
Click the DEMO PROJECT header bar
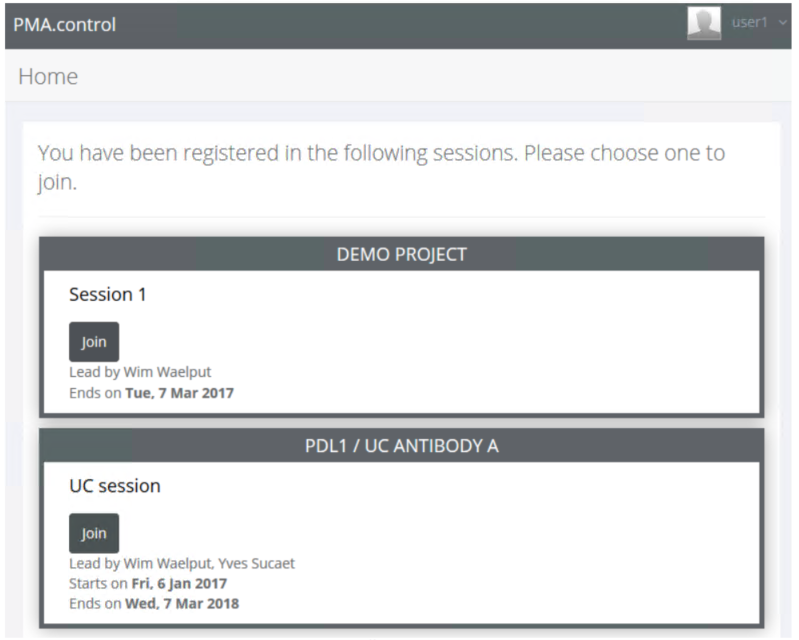tap(401, 254)
